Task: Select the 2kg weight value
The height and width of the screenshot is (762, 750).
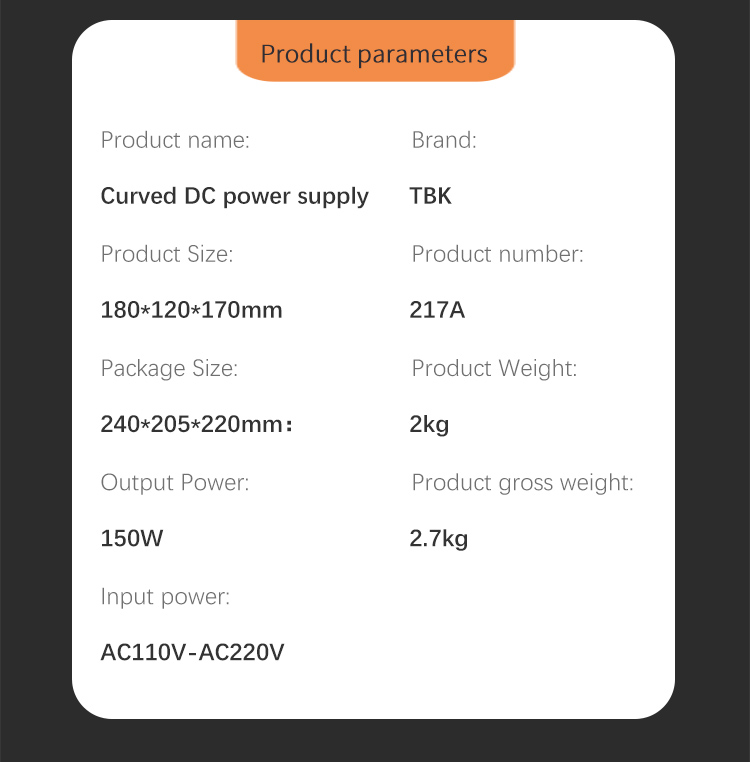Action: (429, 425)
